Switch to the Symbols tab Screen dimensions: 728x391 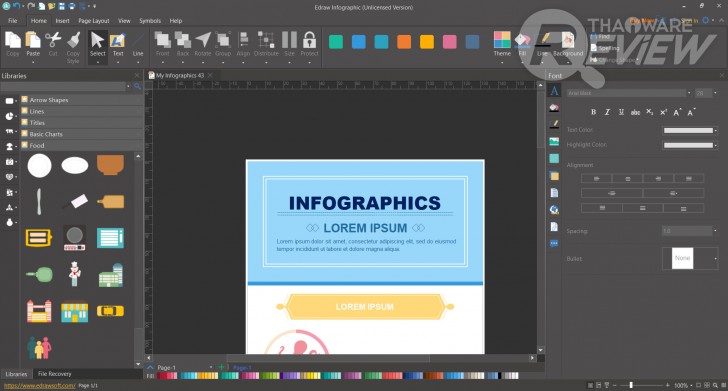pyautogui.click(x=150, y=21)
